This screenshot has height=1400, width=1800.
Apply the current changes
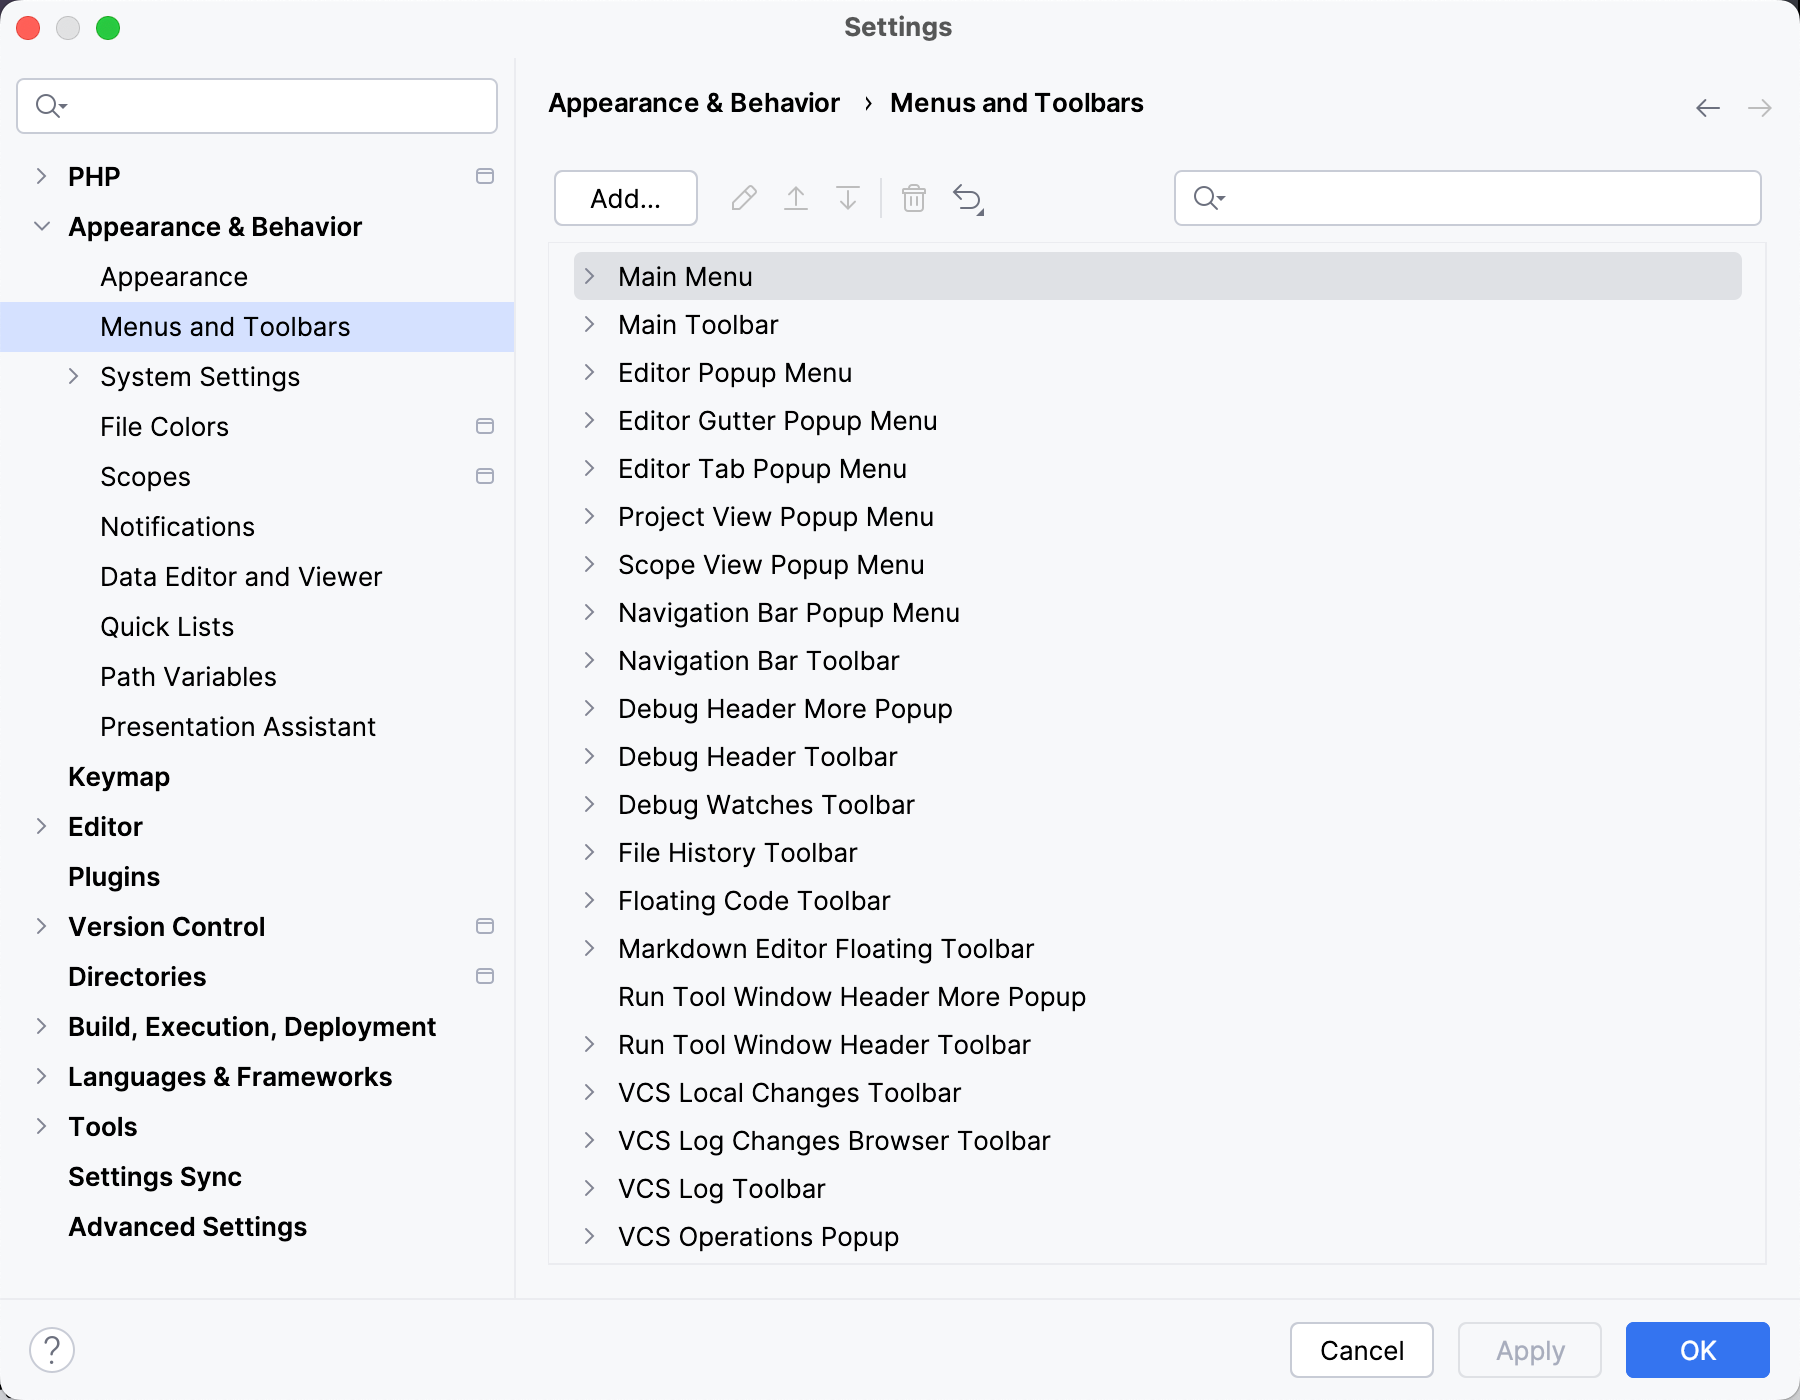tap(1528, 1350)
